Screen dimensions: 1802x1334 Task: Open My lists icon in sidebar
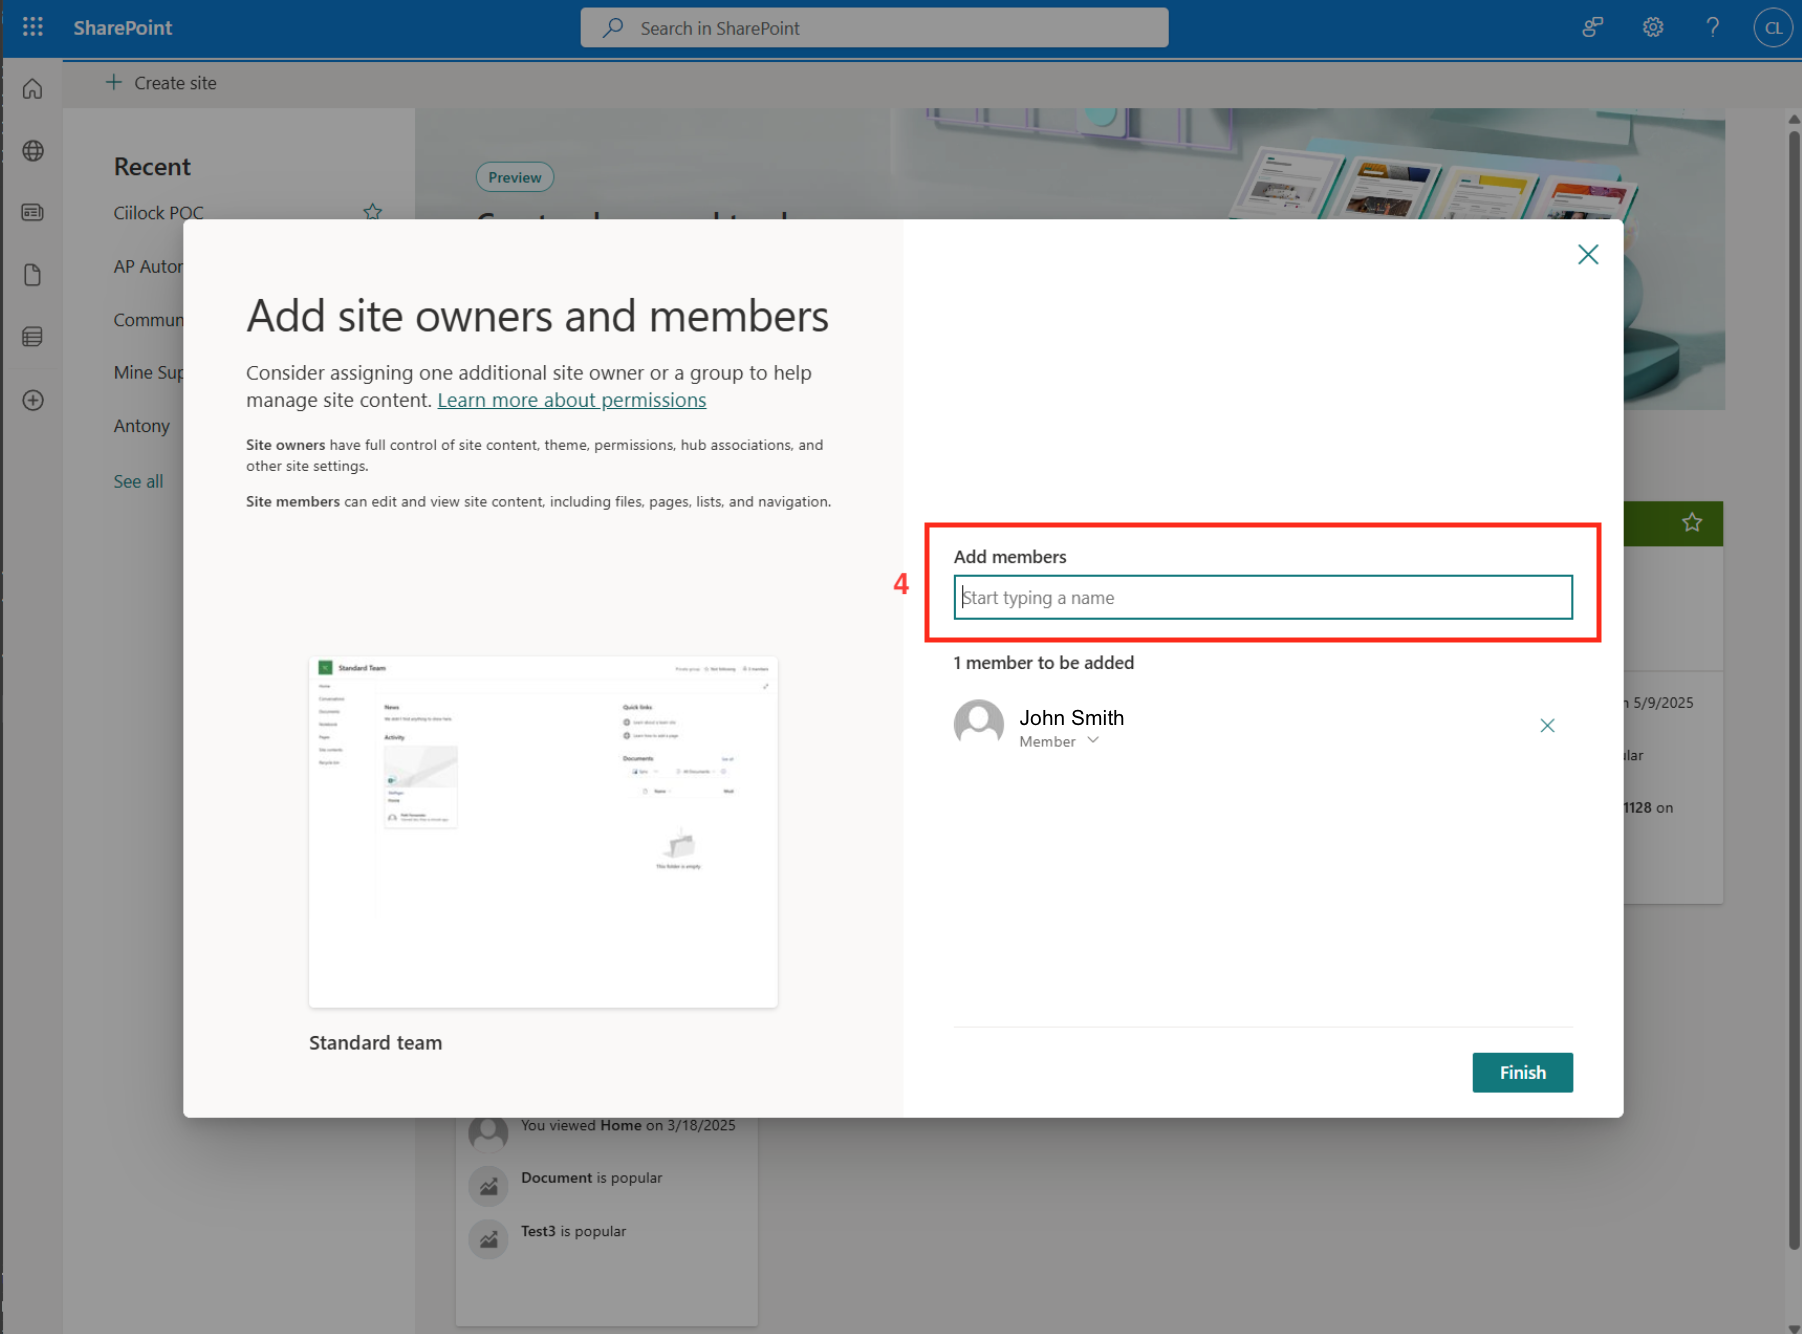click(x=33, y=337)
